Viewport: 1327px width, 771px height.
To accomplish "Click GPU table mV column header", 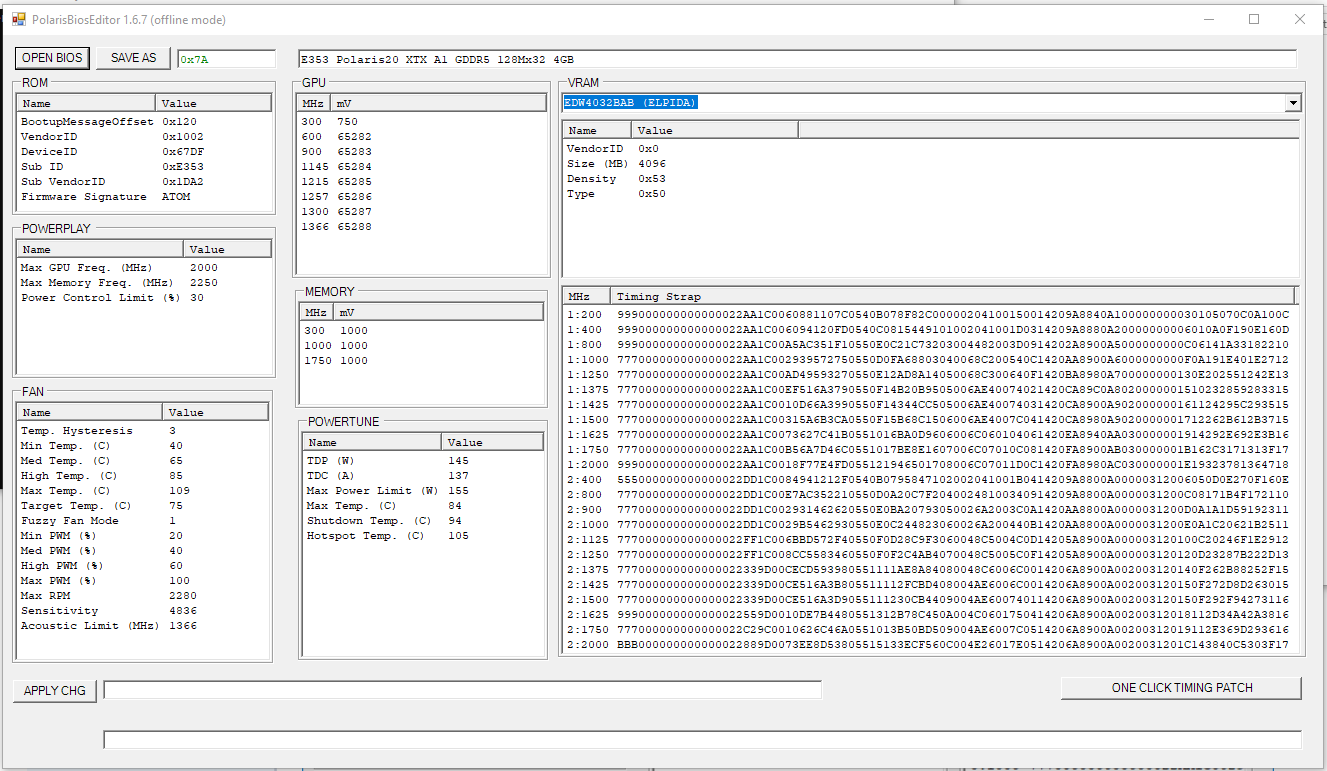I will tap(440, 103).
